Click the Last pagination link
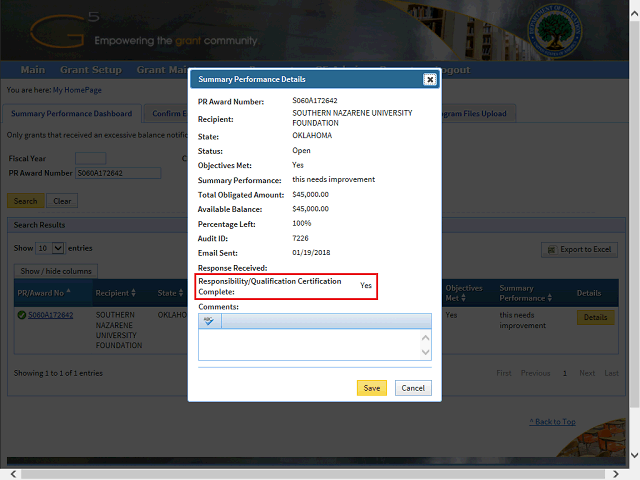 (611, 373)
